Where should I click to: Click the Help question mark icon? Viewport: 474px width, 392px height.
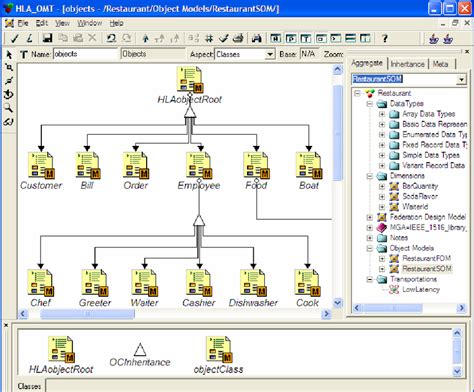385,38
